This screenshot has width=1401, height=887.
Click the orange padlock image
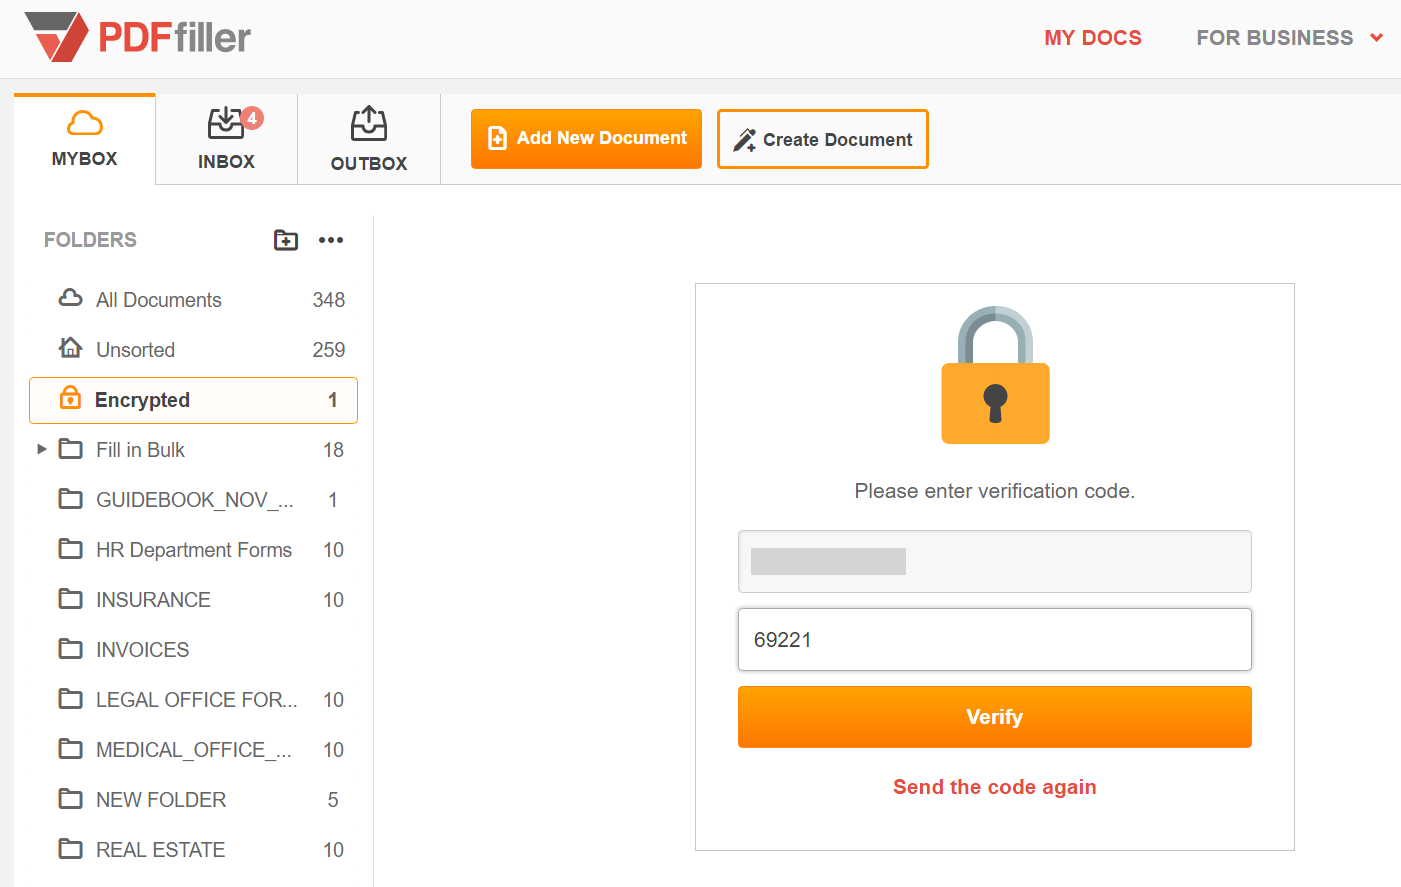[995, 375]
